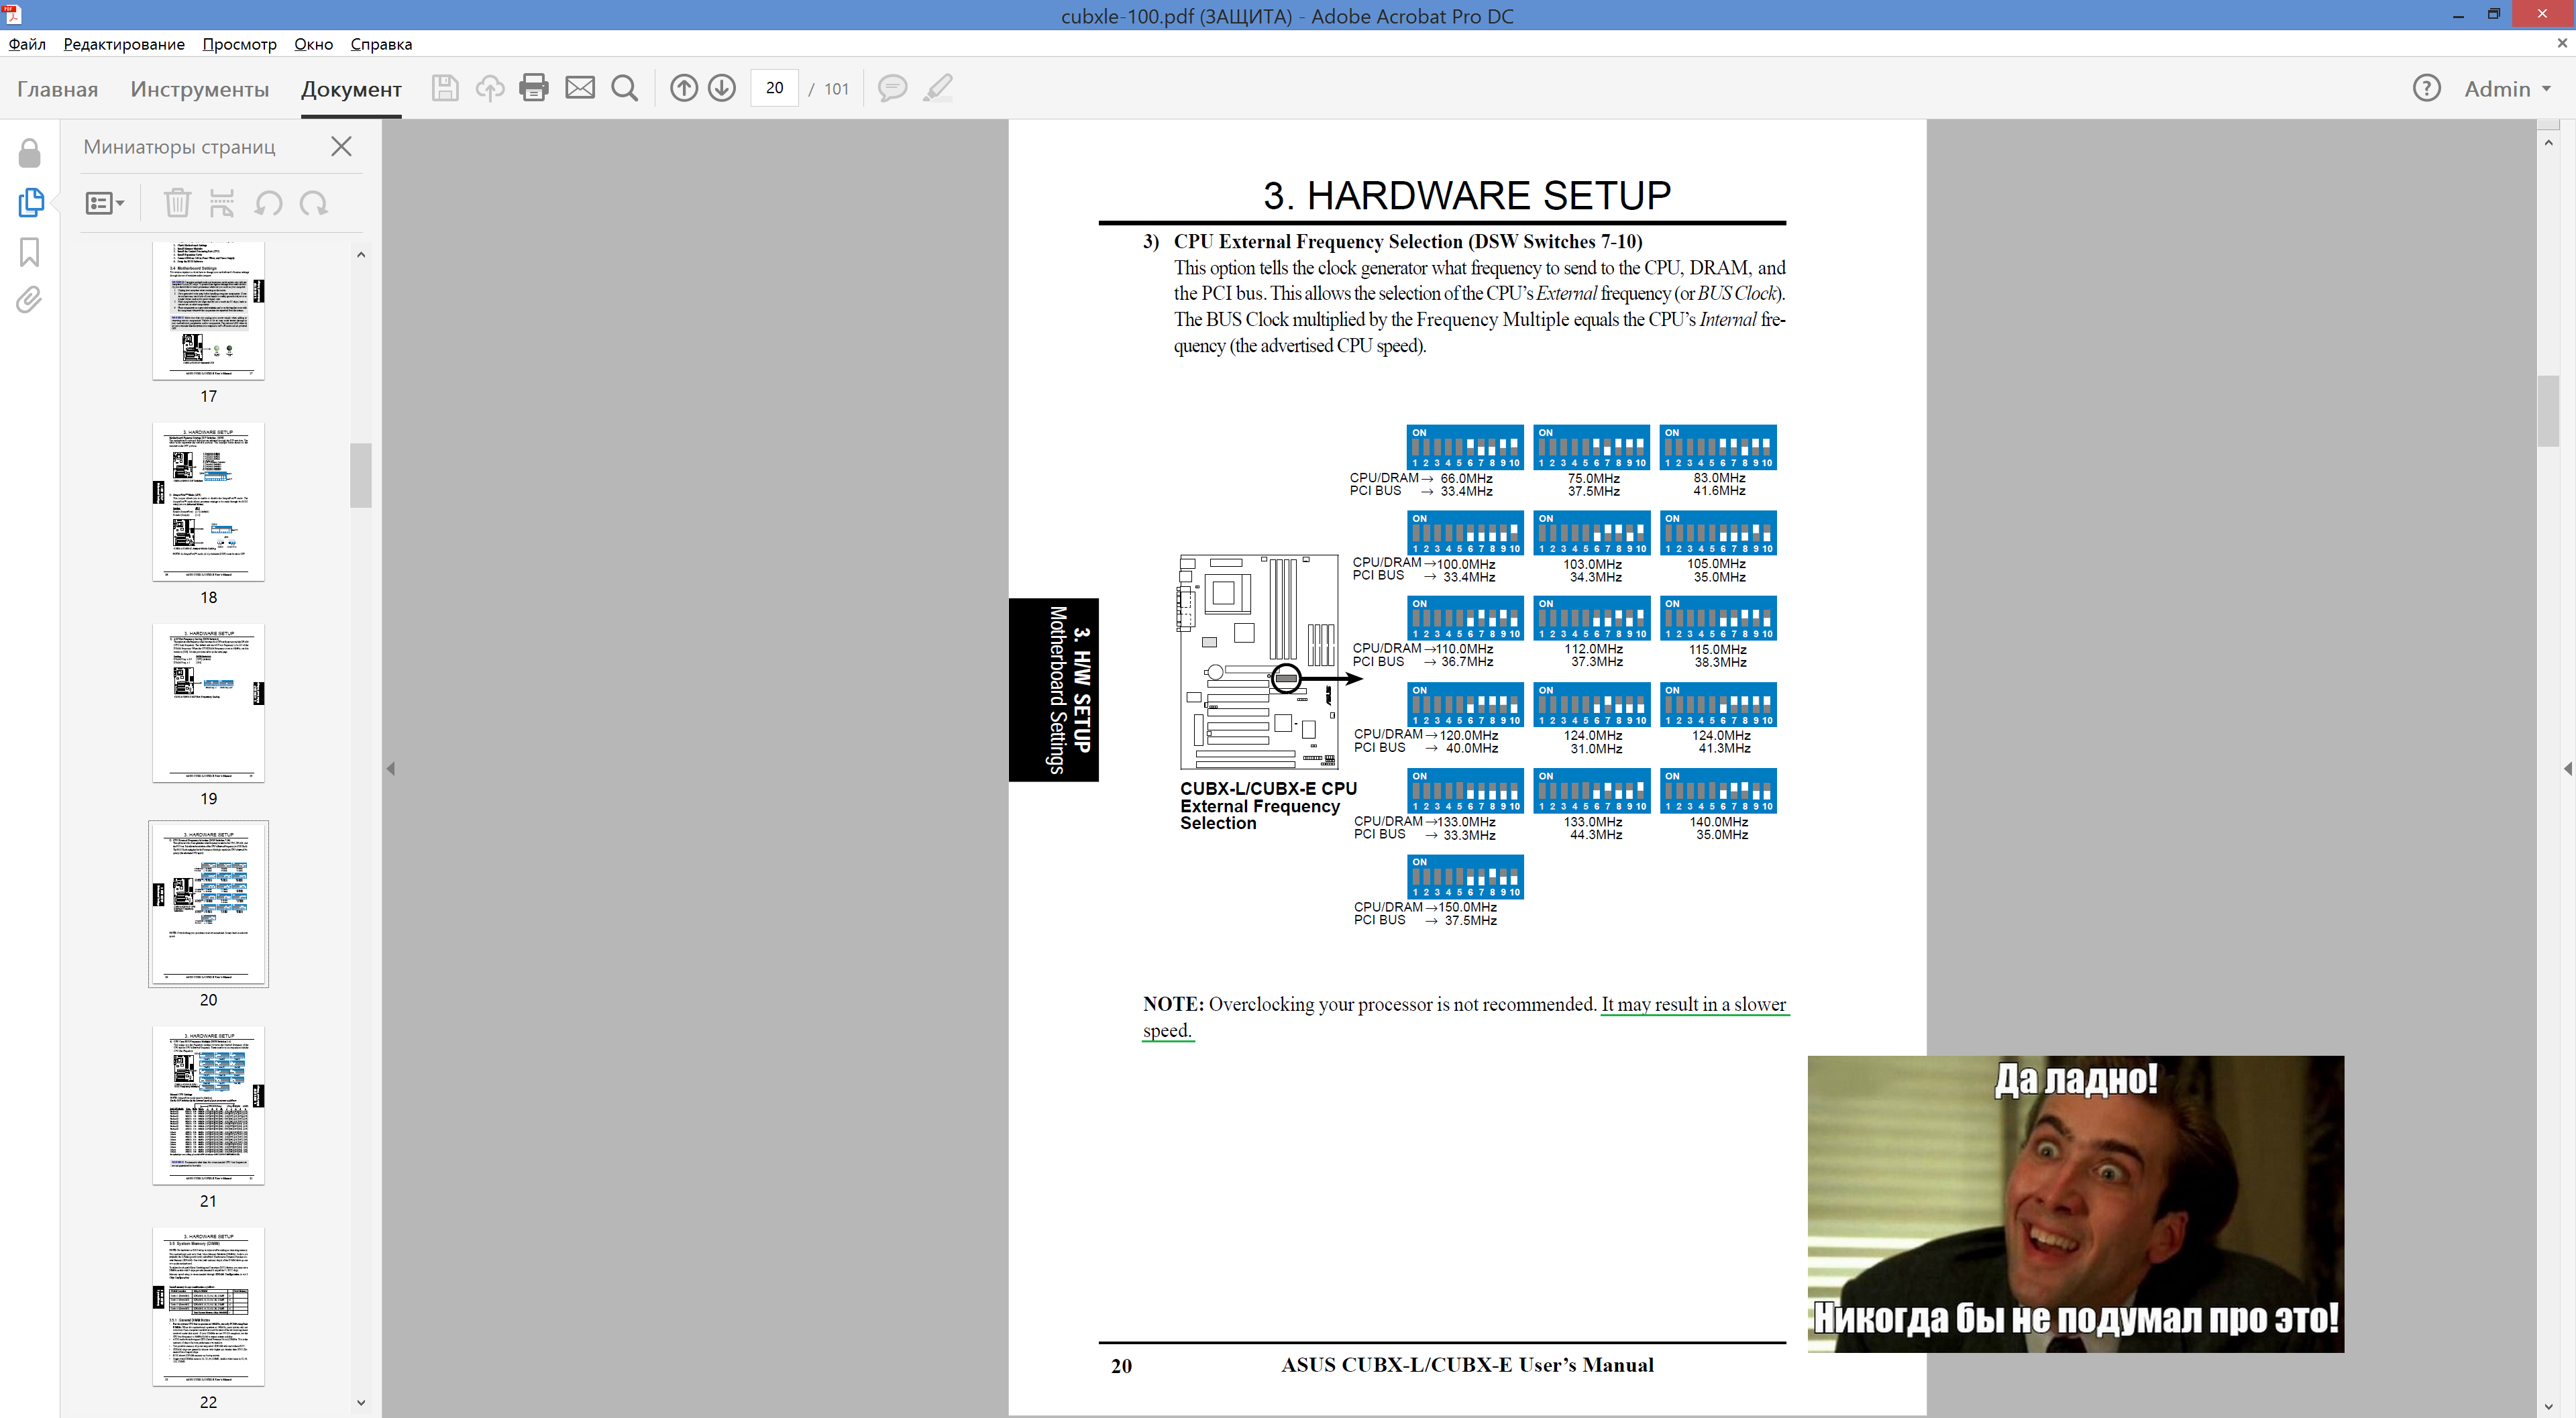Expand the Admin account menu
This screenshot has height=1418, width=2576.
(x=2507, y=88)
